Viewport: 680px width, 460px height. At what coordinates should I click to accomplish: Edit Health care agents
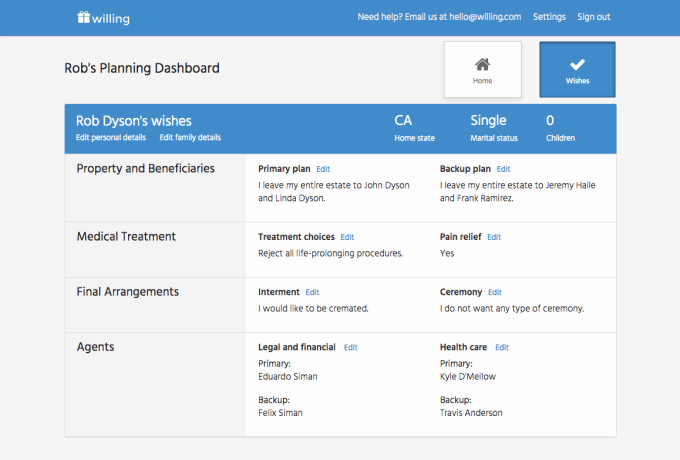tap(502, 347)
